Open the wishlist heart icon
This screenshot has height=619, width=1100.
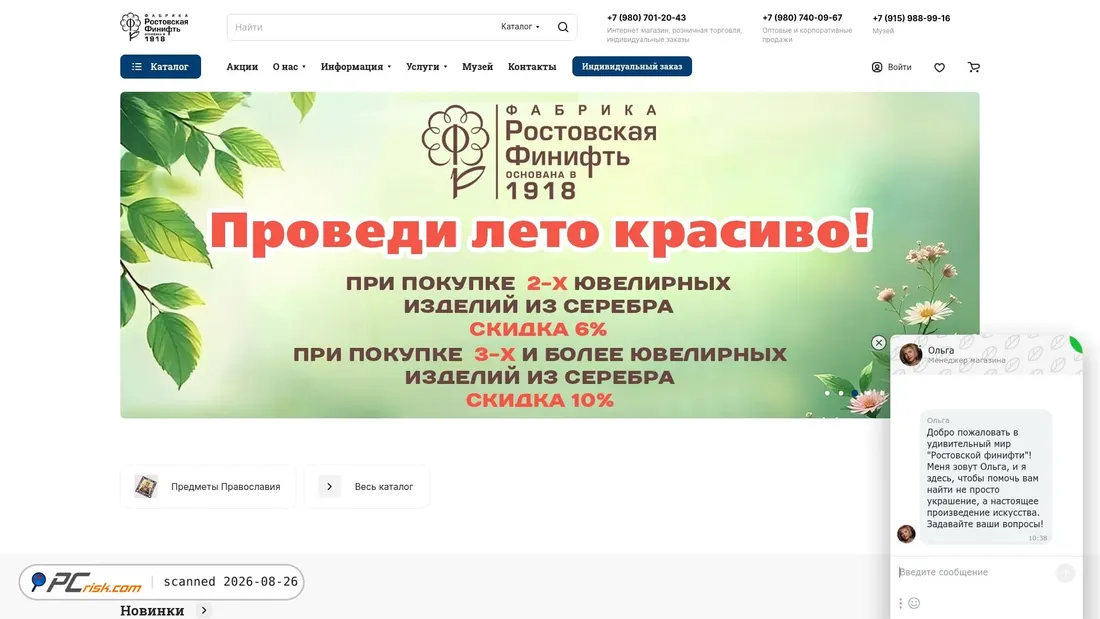point(939,67)
